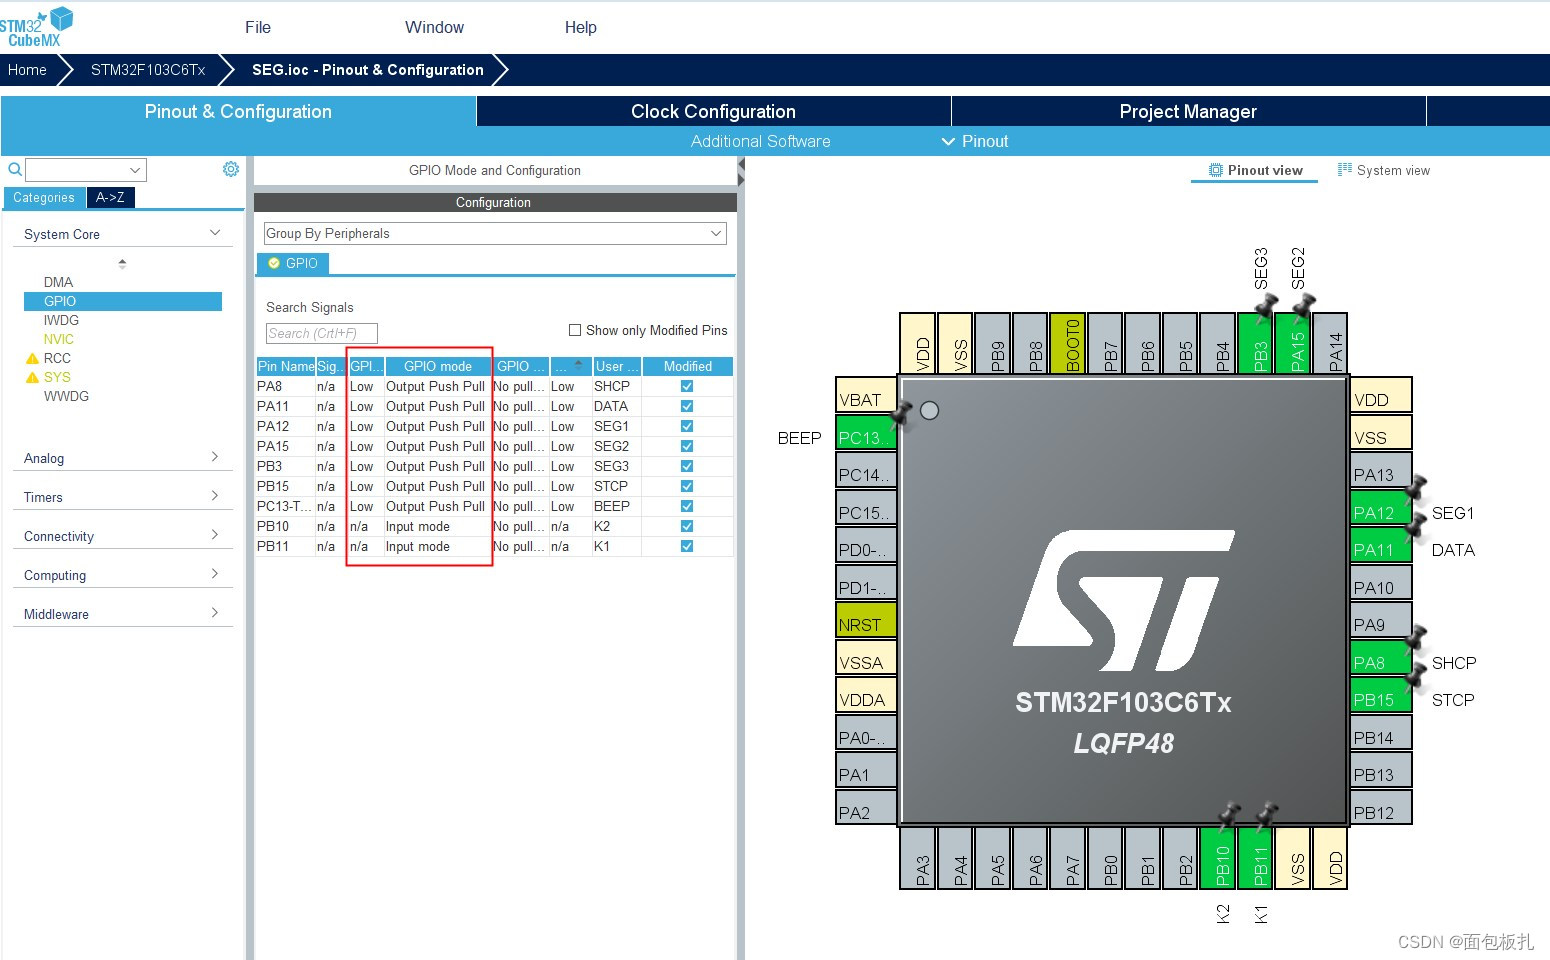Select pin PB11 labeled K1 on chip
This screenshot has height=960, width=1550.
tap(1255, 858)
